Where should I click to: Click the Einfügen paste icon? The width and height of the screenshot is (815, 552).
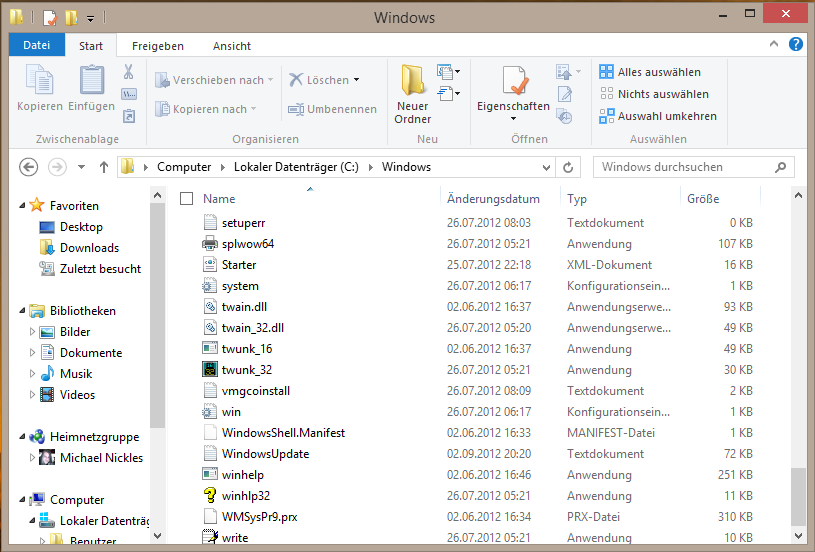[x=91, y=81]
